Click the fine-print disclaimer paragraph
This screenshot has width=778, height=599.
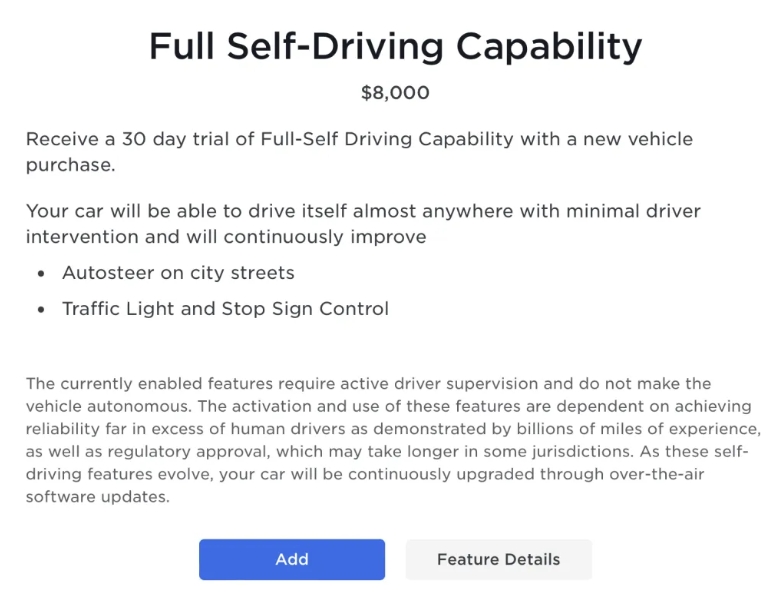coord(391,440)
